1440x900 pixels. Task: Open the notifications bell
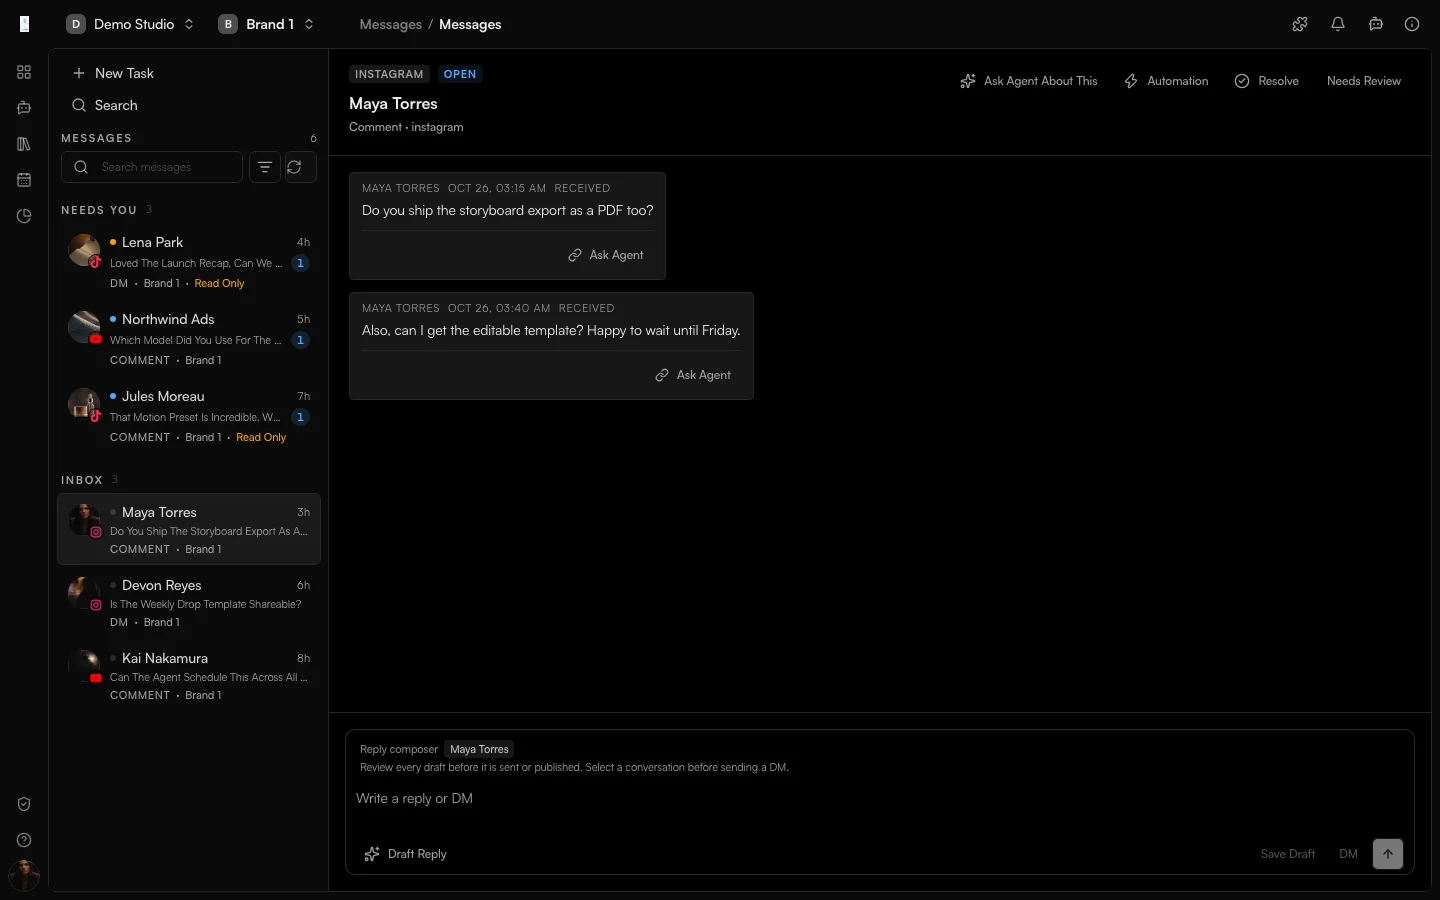(1338, 24)
